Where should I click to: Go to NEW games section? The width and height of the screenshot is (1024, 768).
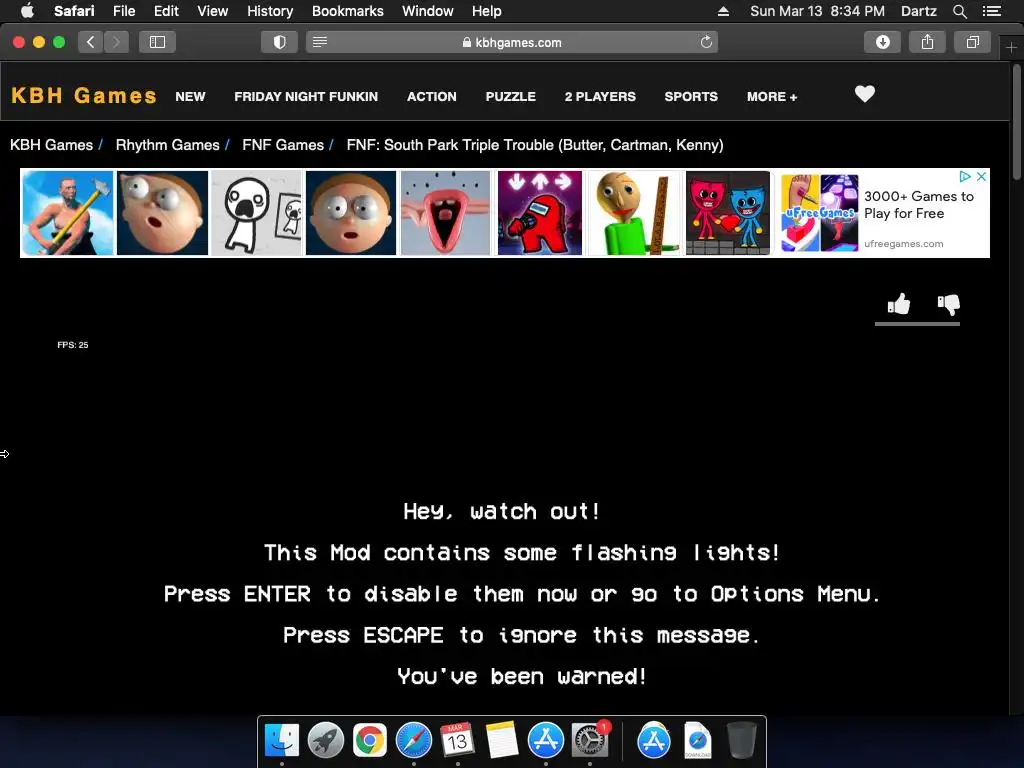click(190, 97)
